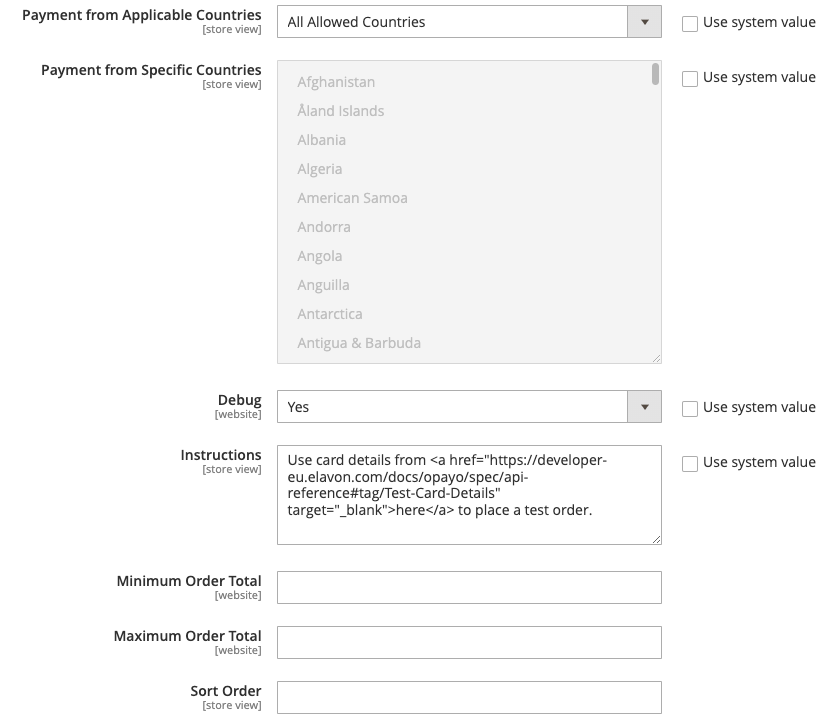Click the resize handle of countries list
This screenshot has height=725, width=837.
pos(657,359)
